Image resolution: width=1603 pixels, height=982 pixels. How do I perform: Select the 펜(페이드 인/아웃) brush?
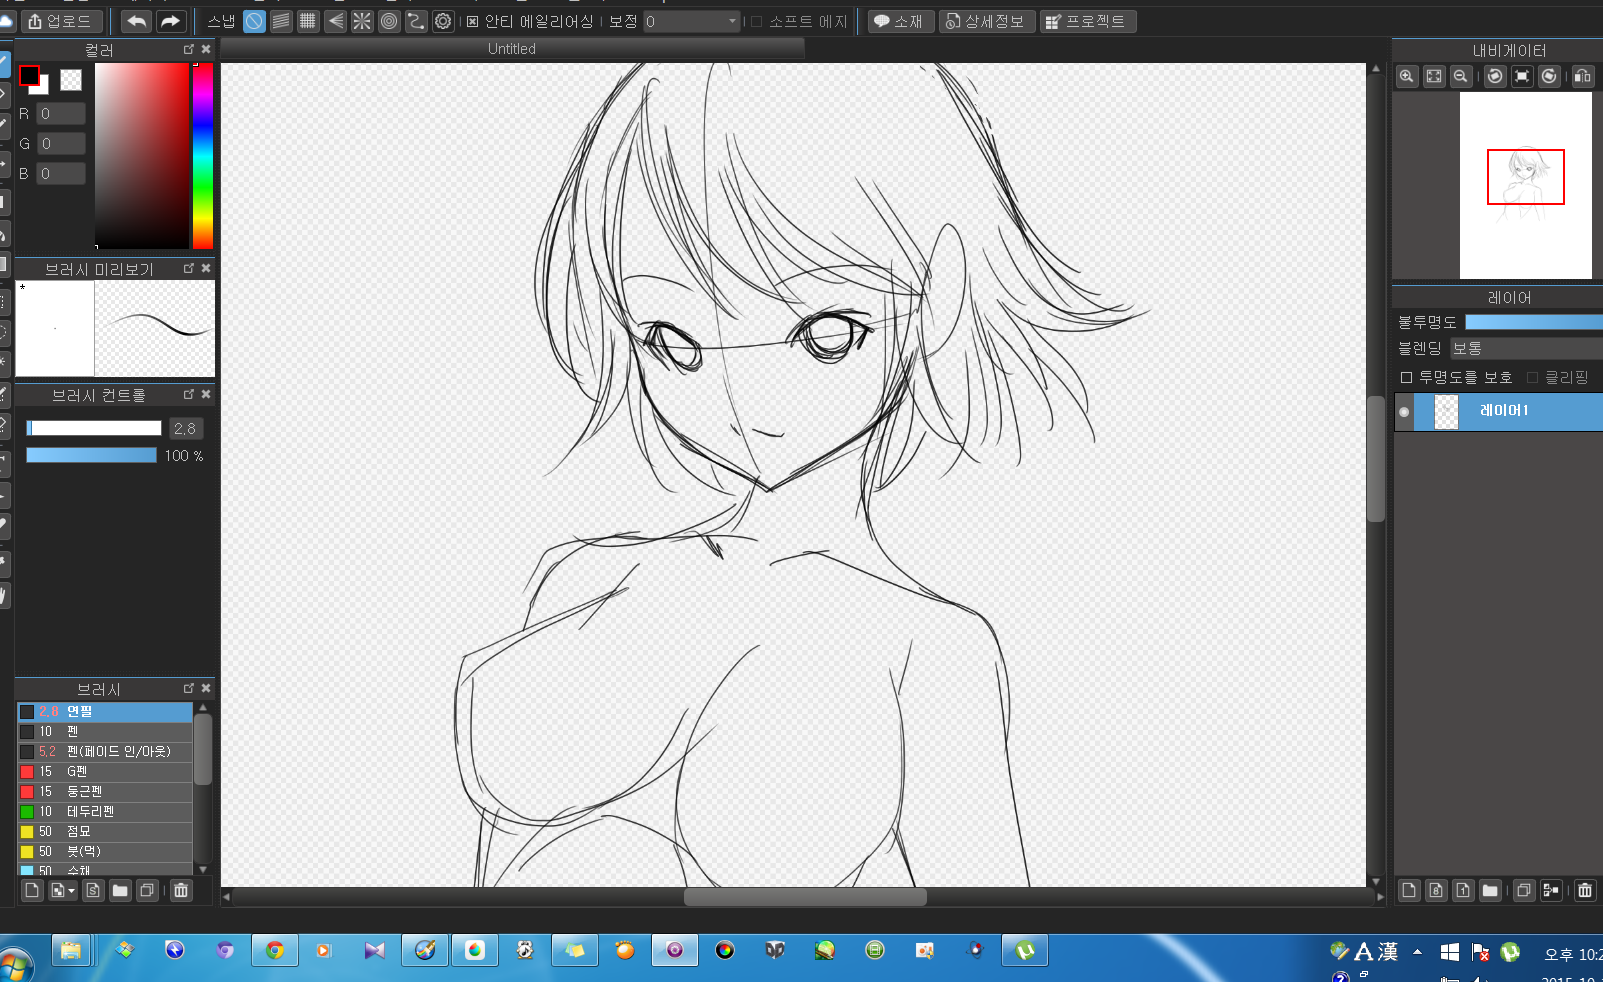(x=105, y=752)
